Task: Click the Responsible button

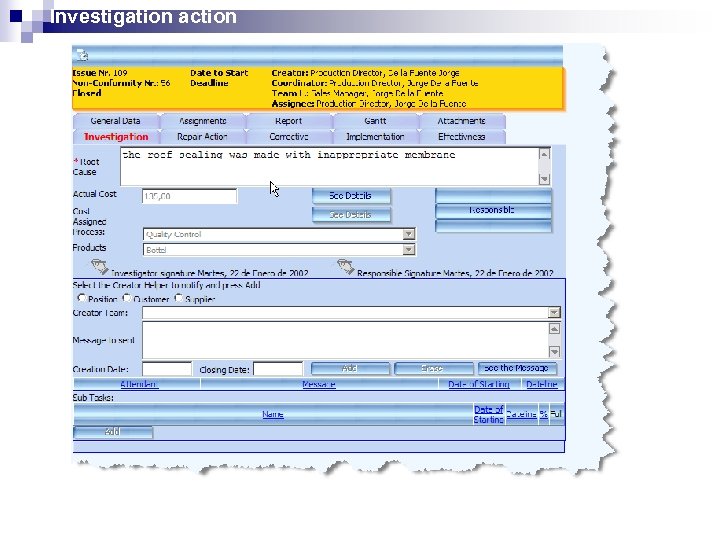Action: [493, 210]
